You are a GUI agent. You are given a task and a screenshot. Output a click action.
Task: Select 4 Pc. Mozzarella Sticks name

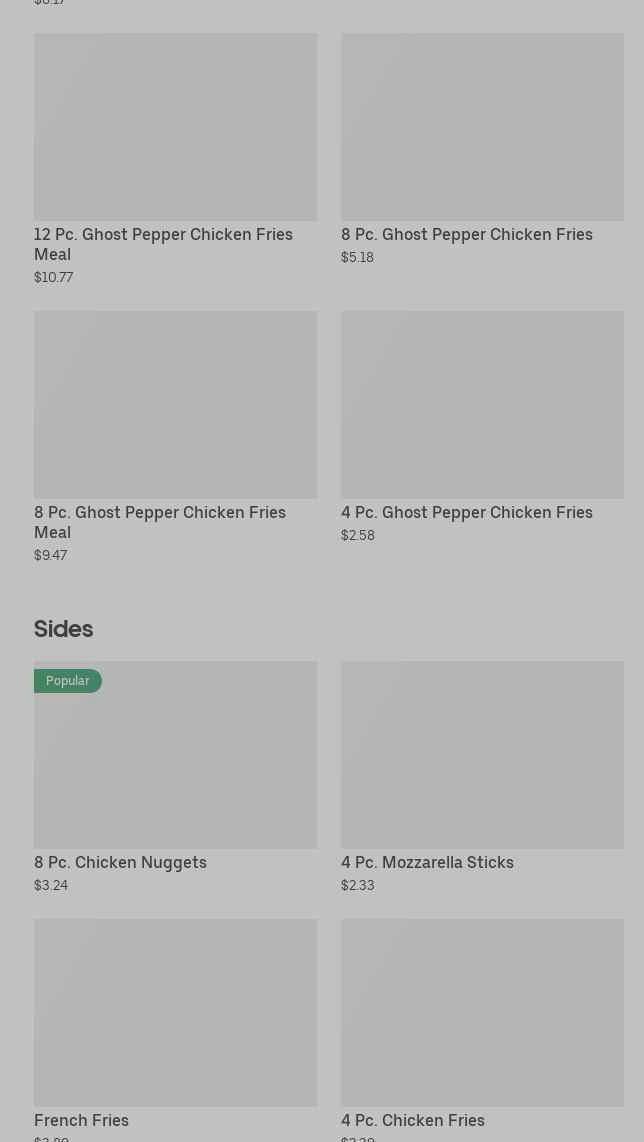[x=427, y=862]
